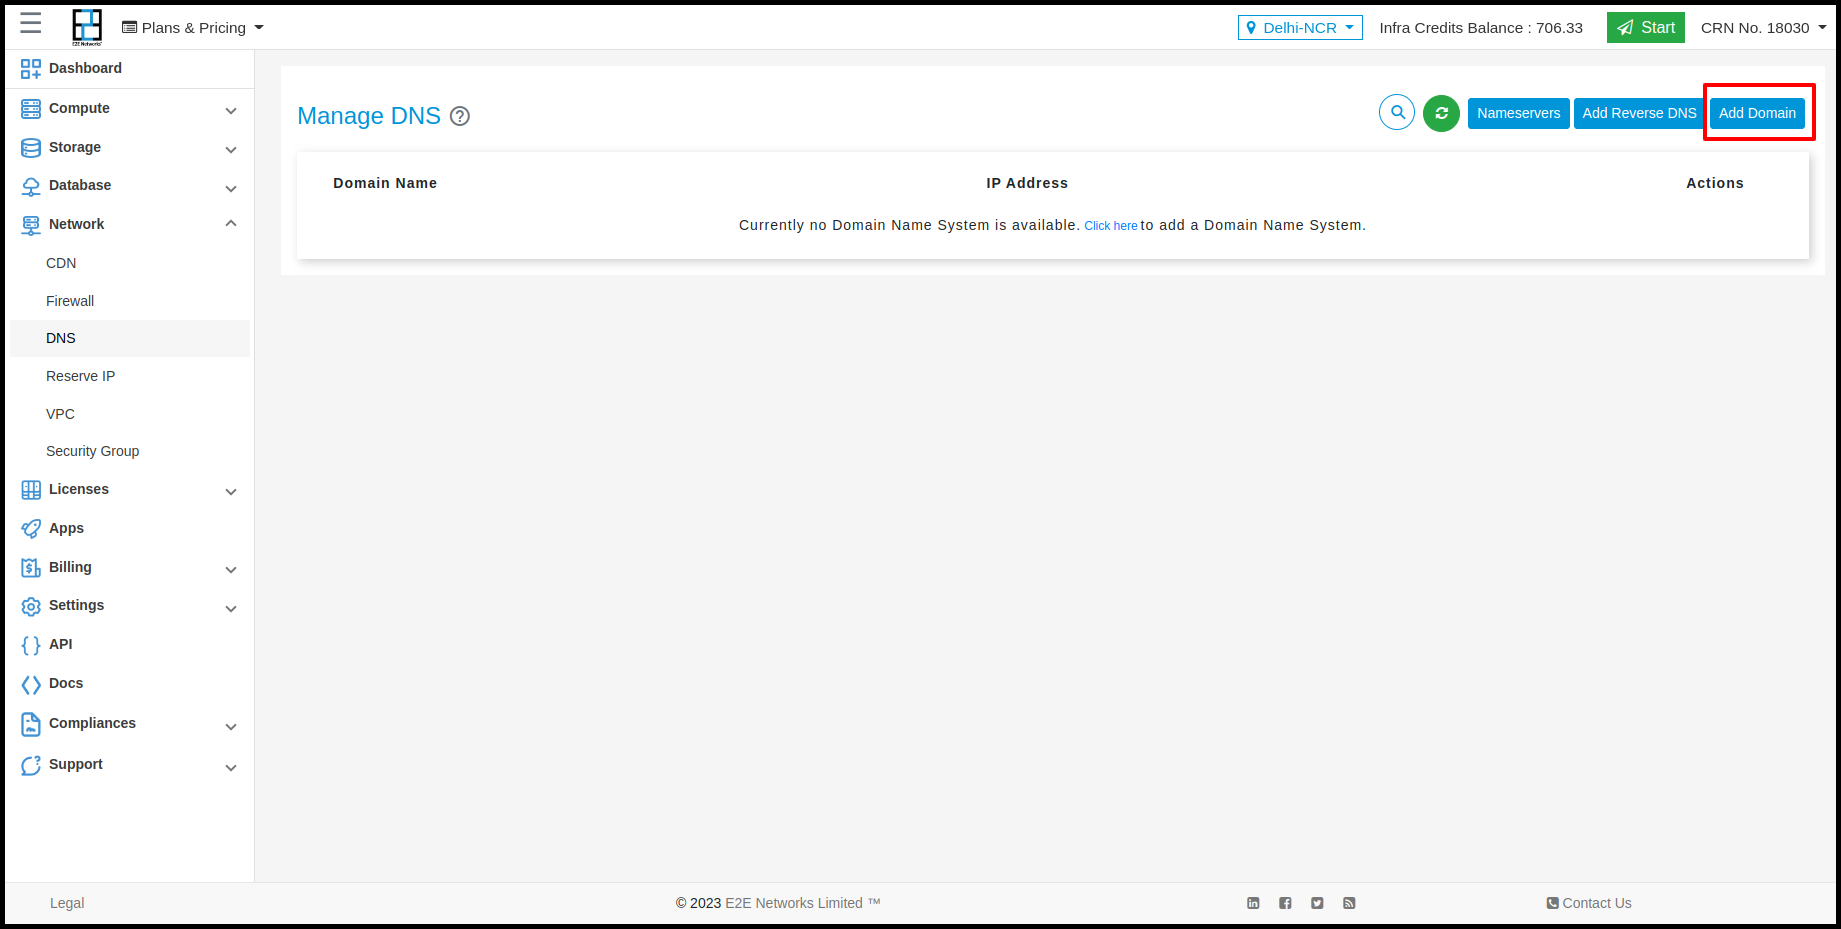Expand the Settings section chevron
The image size is (1841, 929).
231,608
